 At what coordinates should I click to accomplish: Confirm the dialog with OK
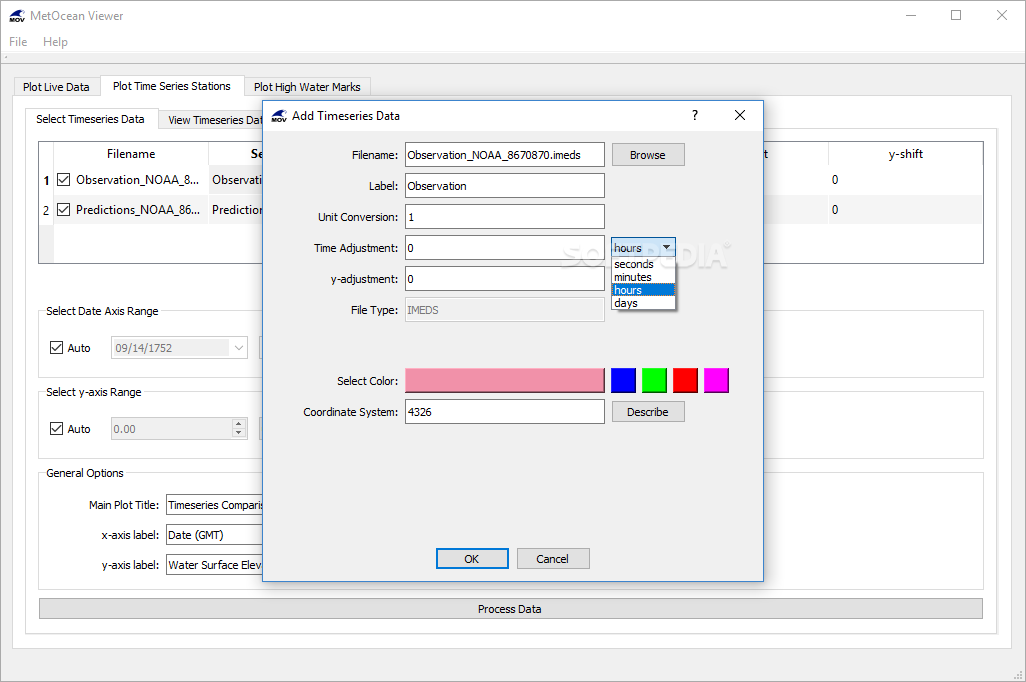pyautogui.click(x=472, y=558)
